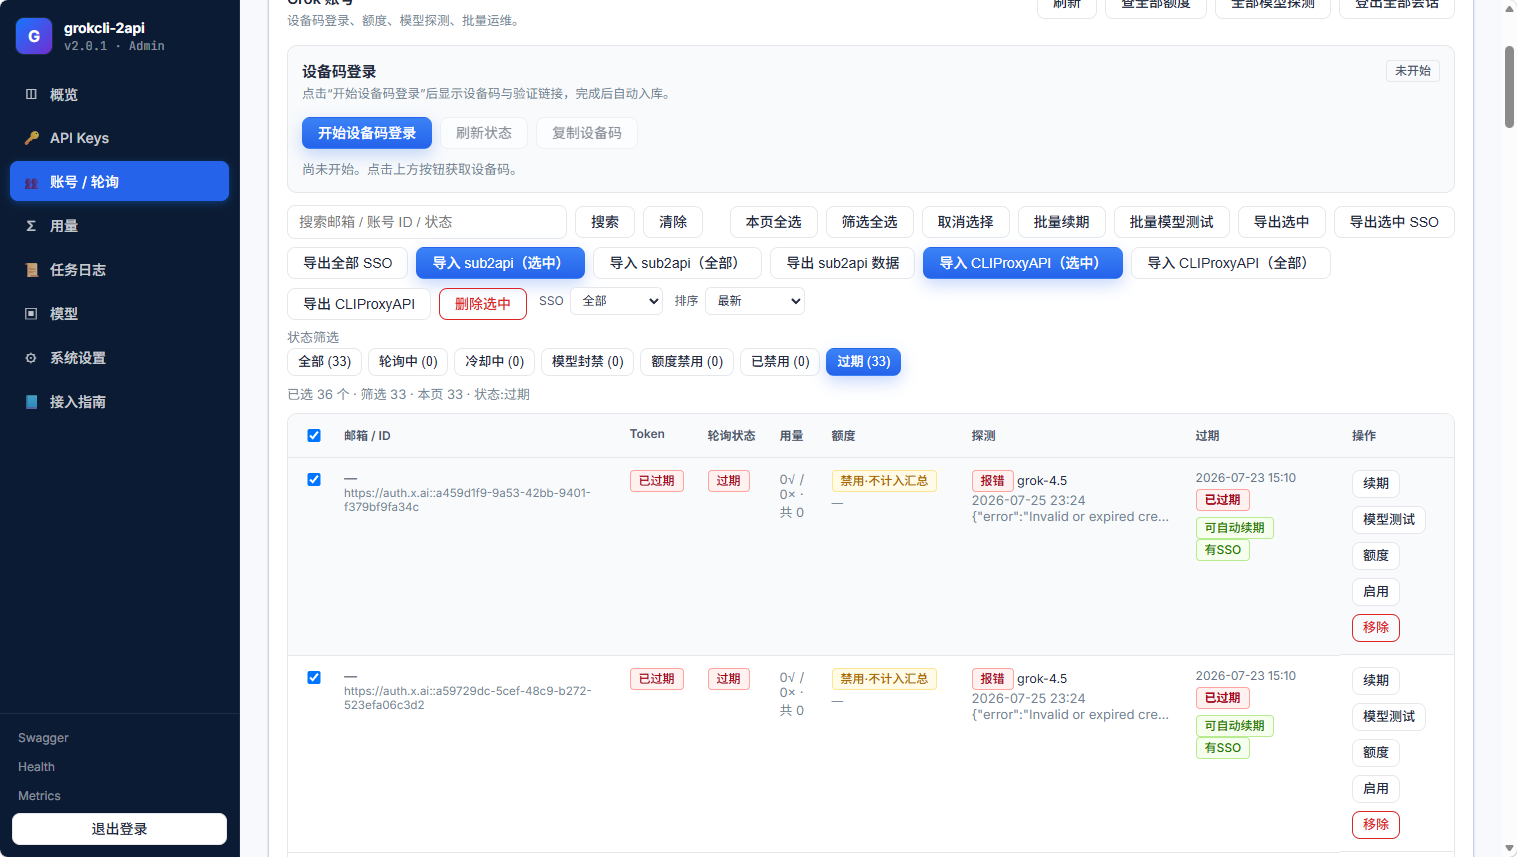
Task: Click 模型测试 for account ending 523efa06c3d2
Action: coord(1389,716)
